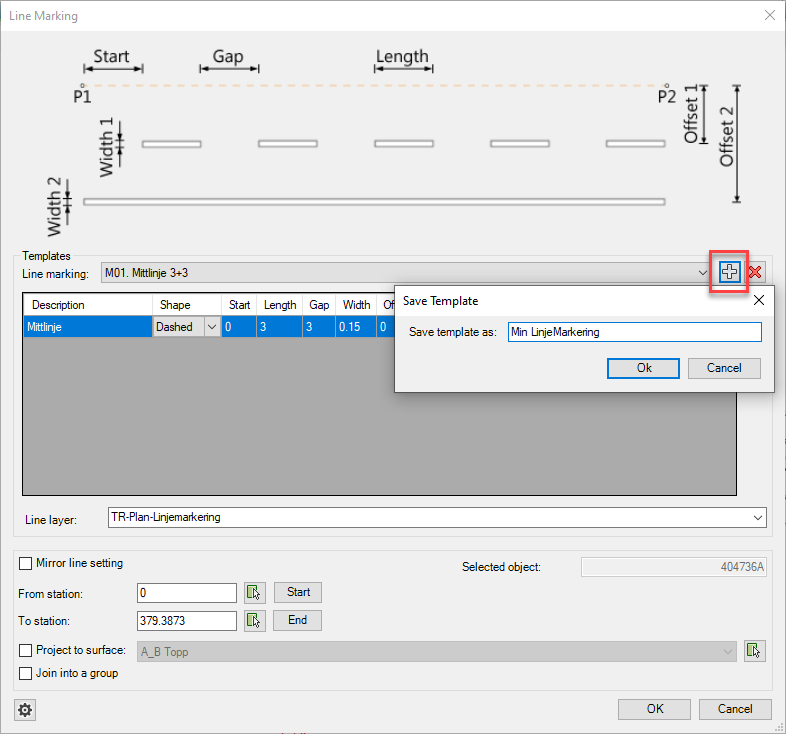Image resolution: width=786 pixels, height=734 pixels.
Task: Click the red delete template icon
Action: (755, 272)
